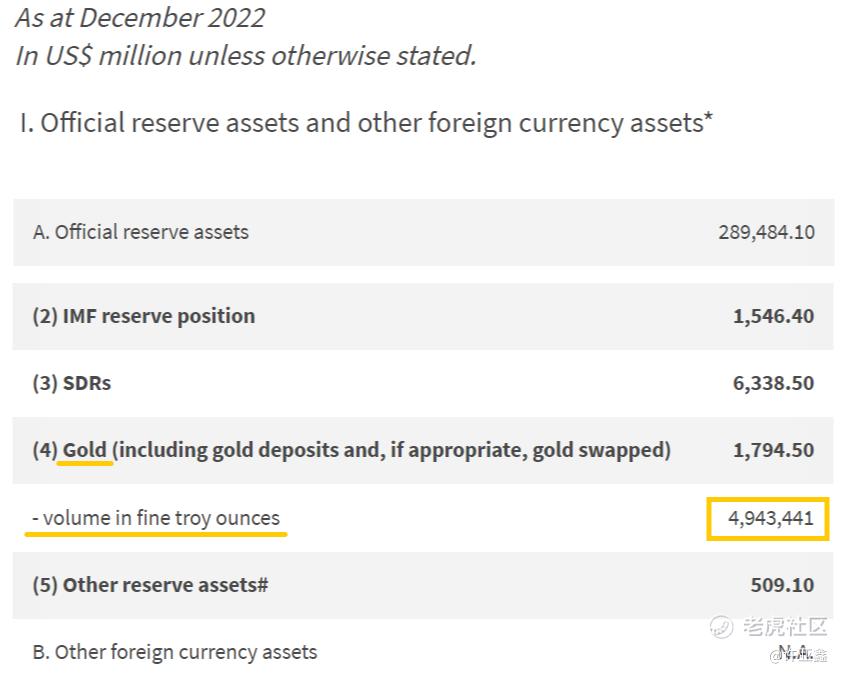
Task: Select the "B. Other foreign currency assets" label
Action: coord(175,652)
